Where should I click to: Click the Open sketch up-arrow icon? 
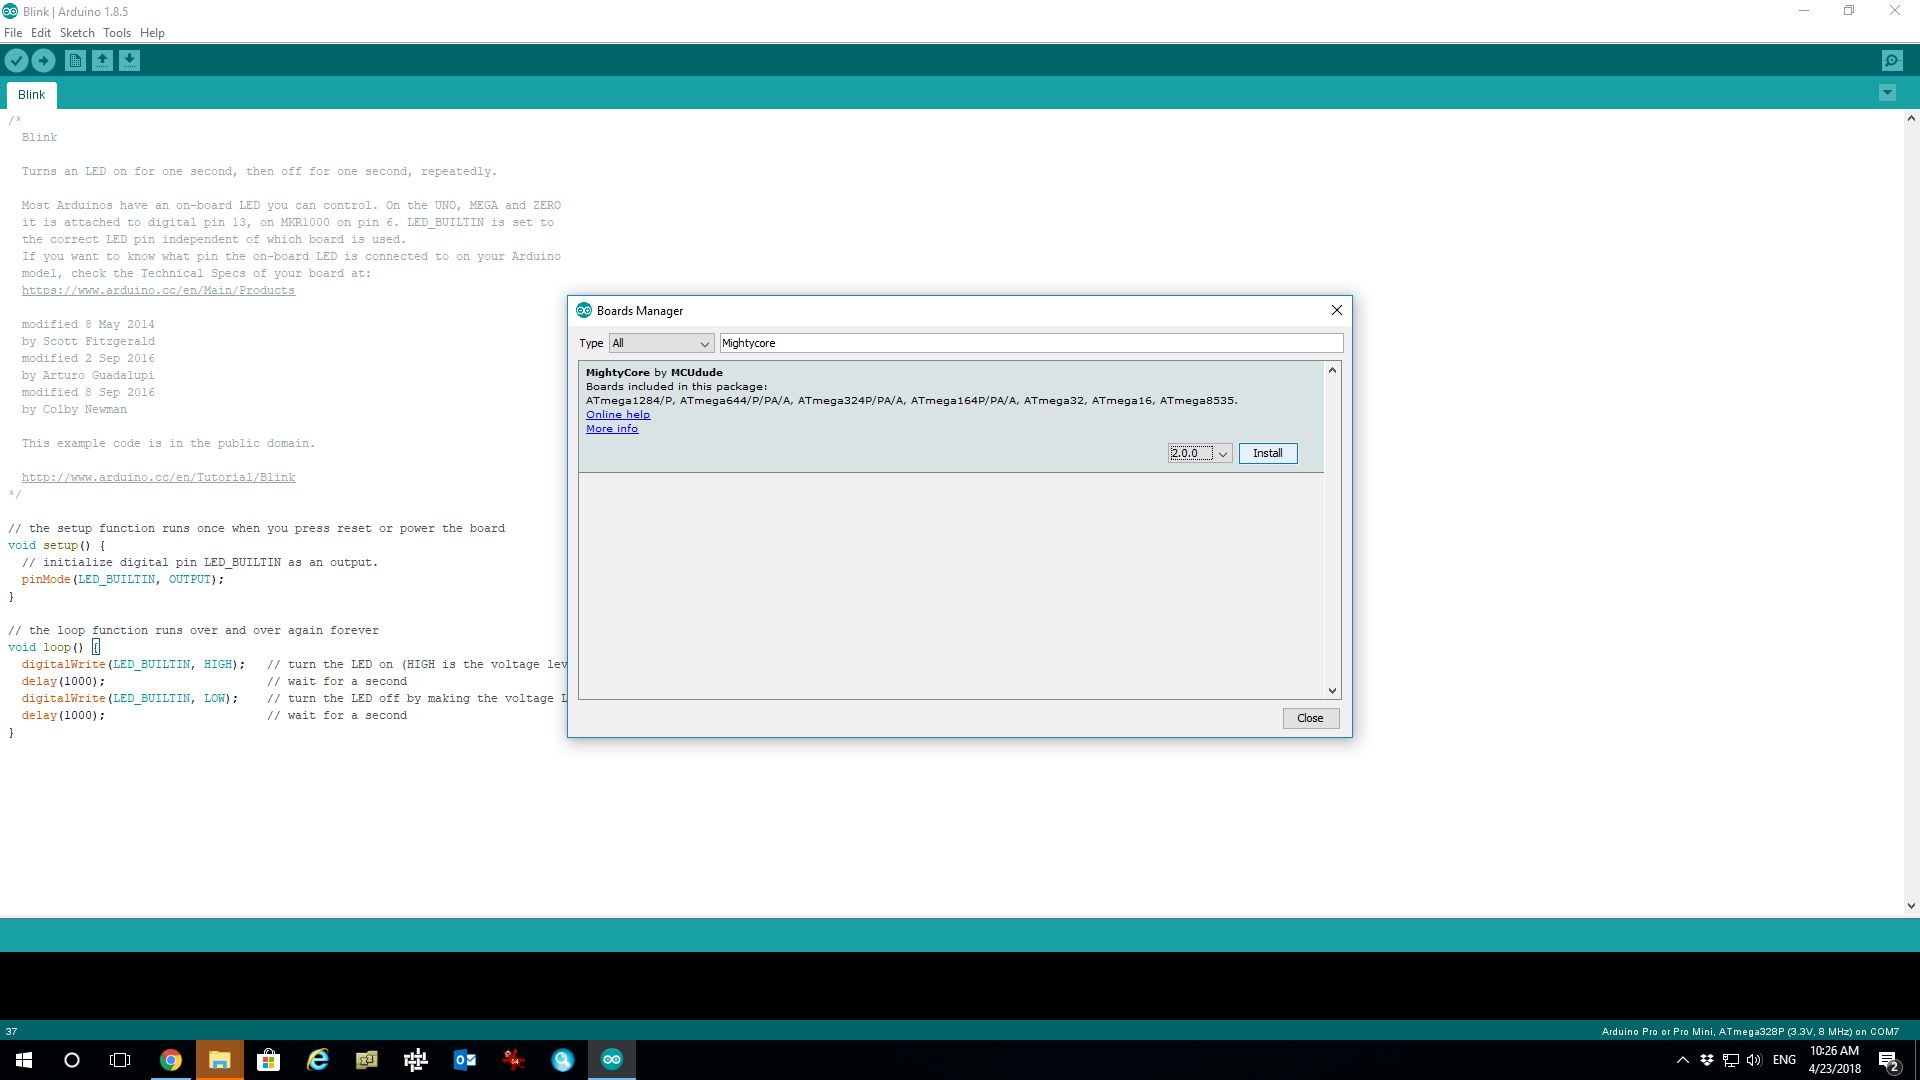pyautogui.click(x=102, y=61)
